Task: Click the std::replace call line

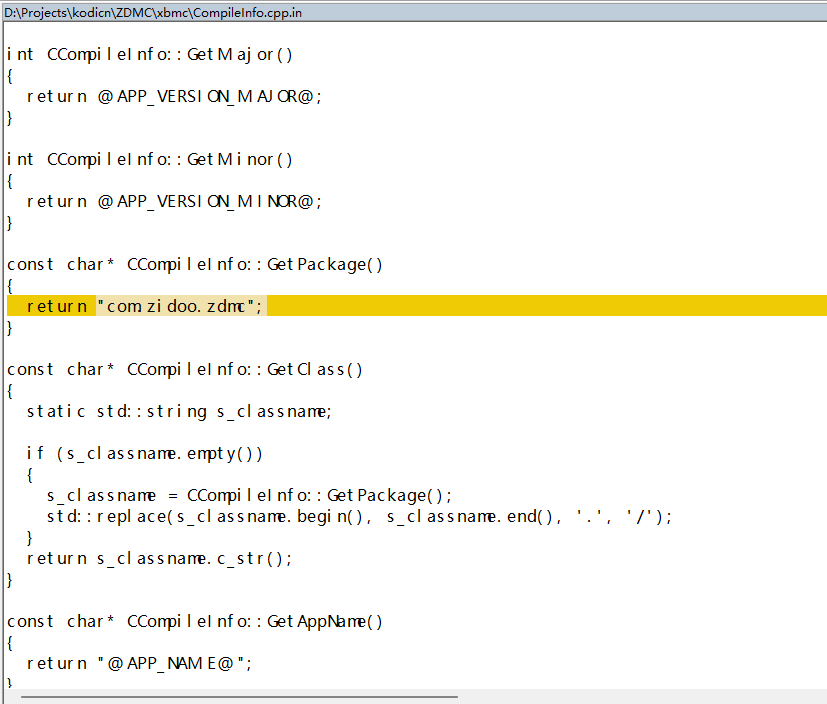Action: coord(359,516)
